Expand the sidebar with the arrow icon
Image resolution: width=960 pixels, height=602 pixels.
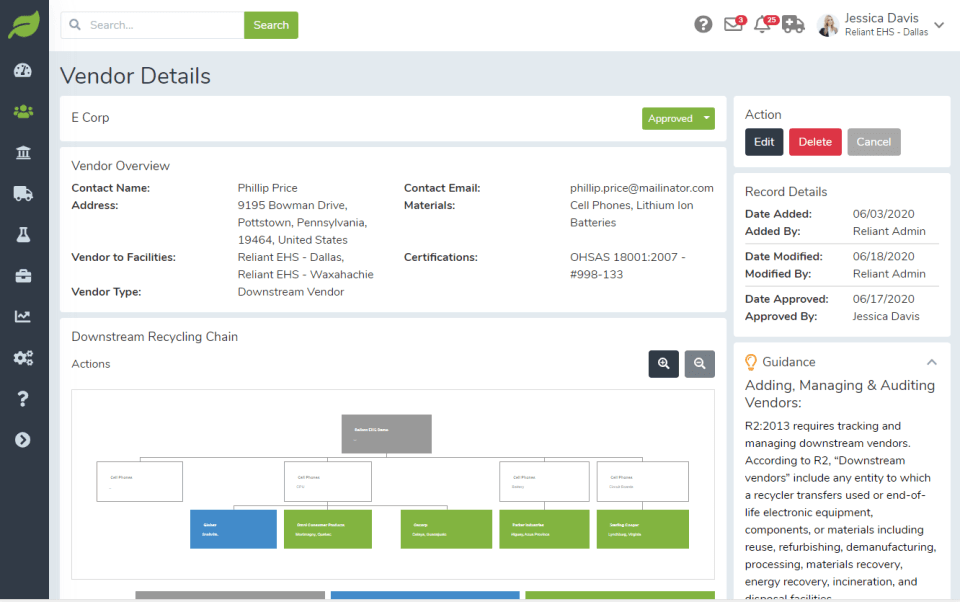click(x=23, y=440)
